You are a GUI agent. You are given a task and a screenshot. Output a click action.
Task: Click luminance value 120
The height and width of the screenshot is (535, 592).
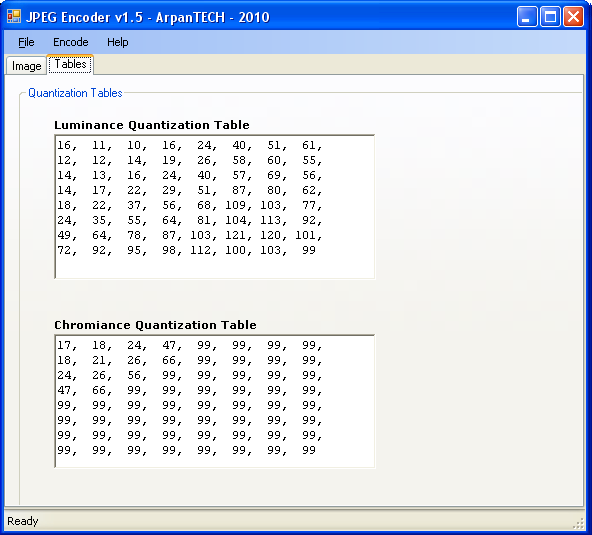coord(270,235)
